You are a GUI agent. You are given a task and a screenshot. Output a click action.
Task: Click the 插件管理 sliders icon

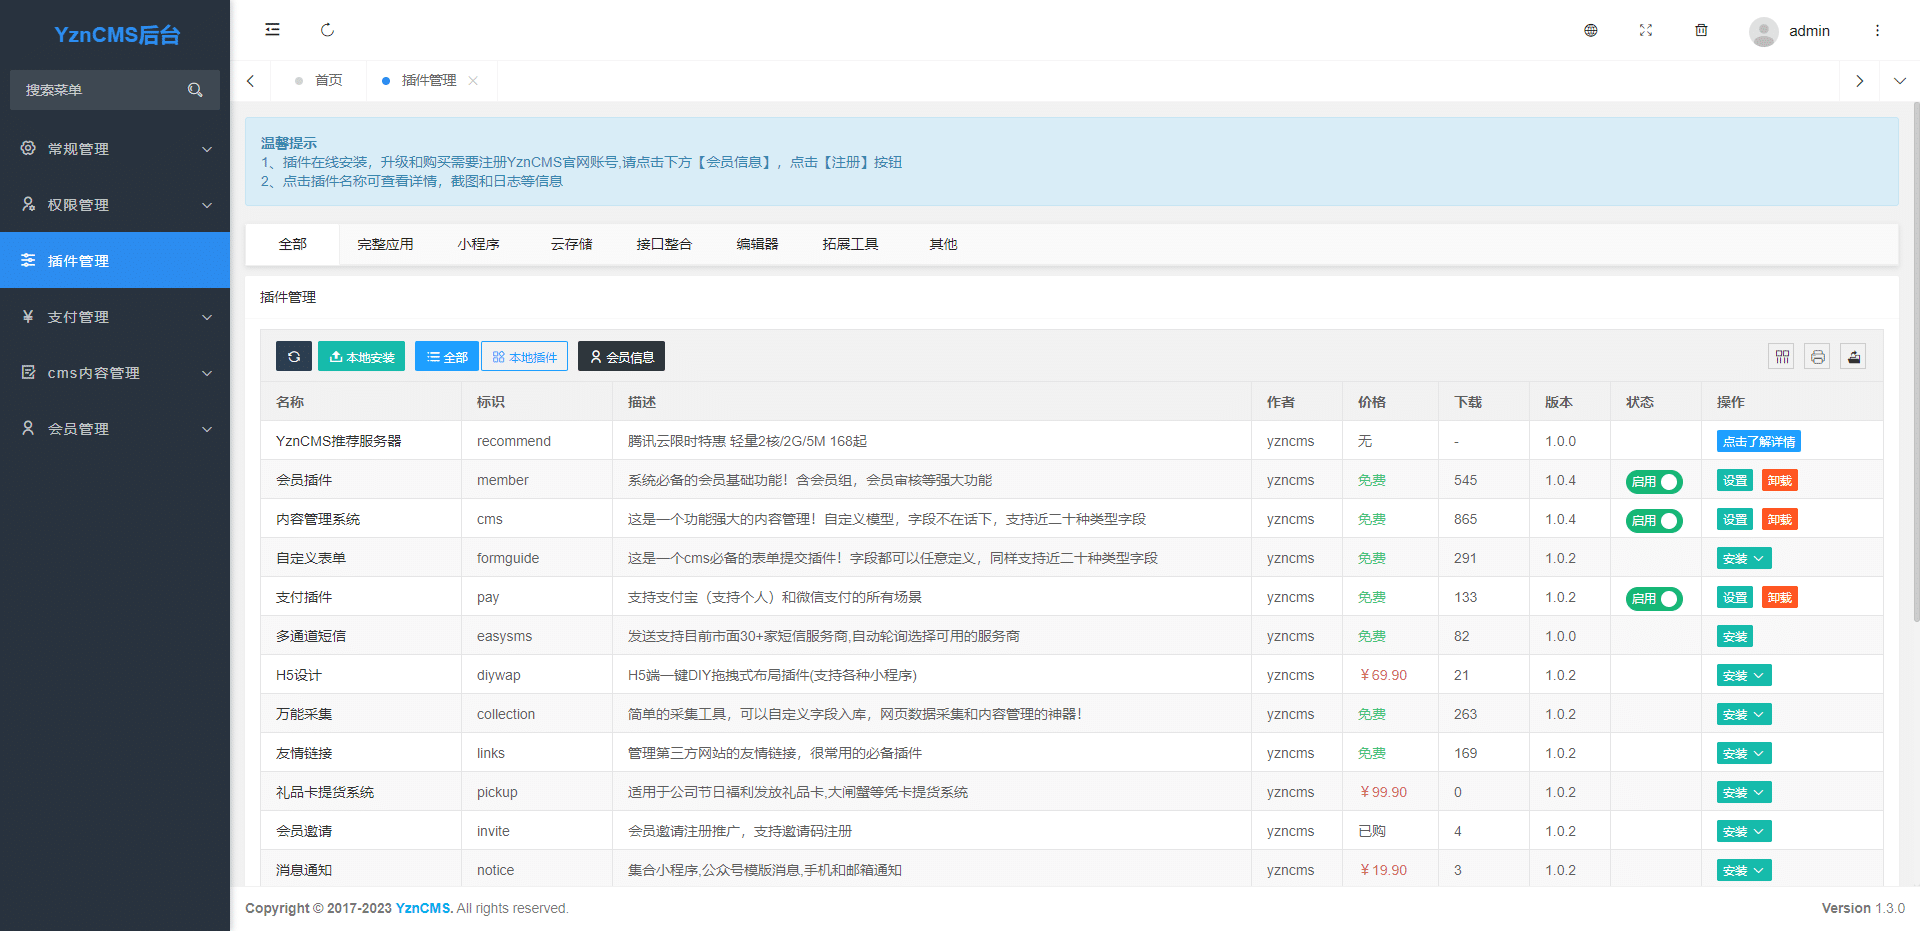(28, 260)
